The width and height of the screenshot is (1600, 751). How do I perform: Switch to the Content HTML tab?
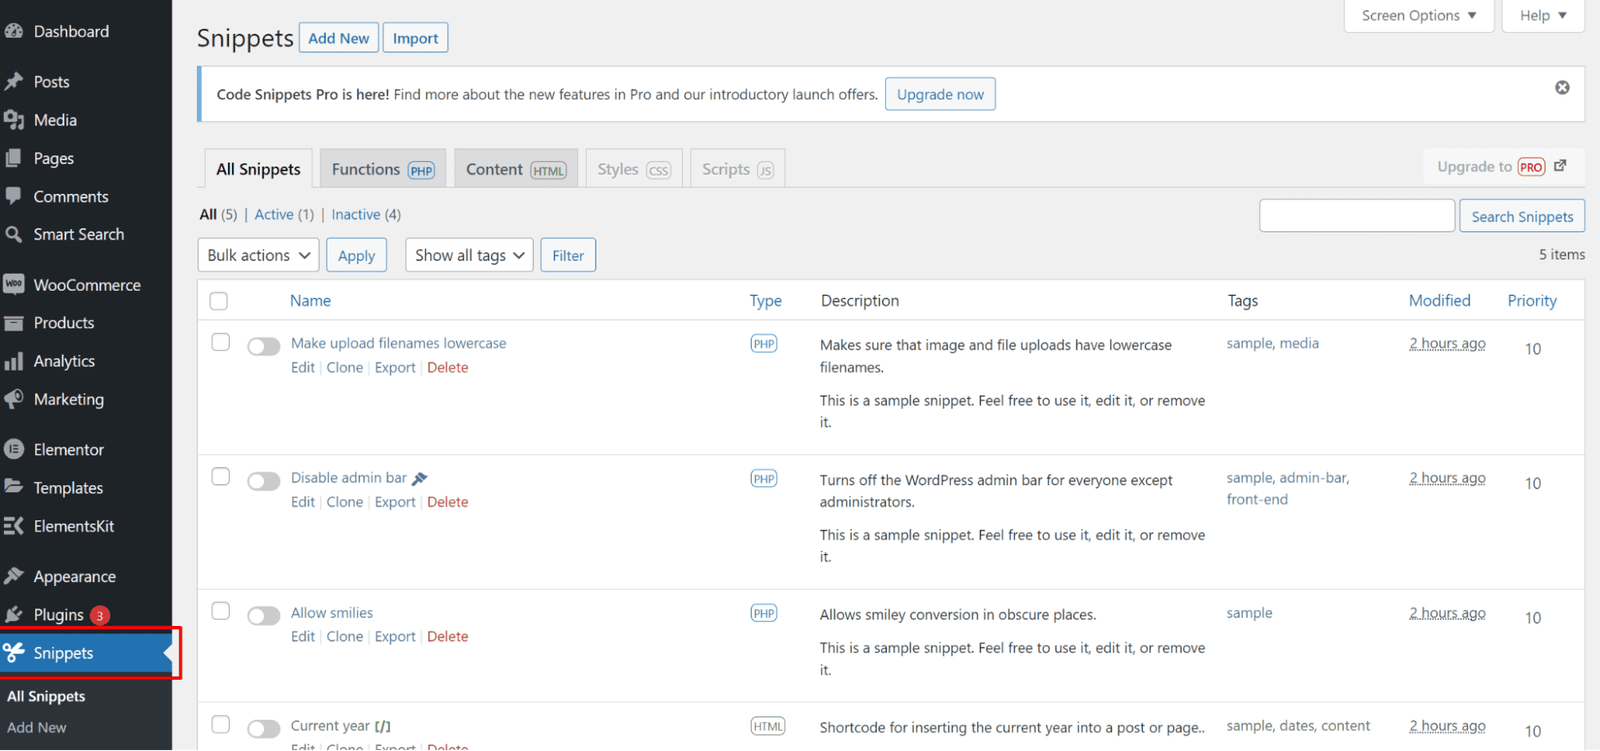tap(516, 169)
